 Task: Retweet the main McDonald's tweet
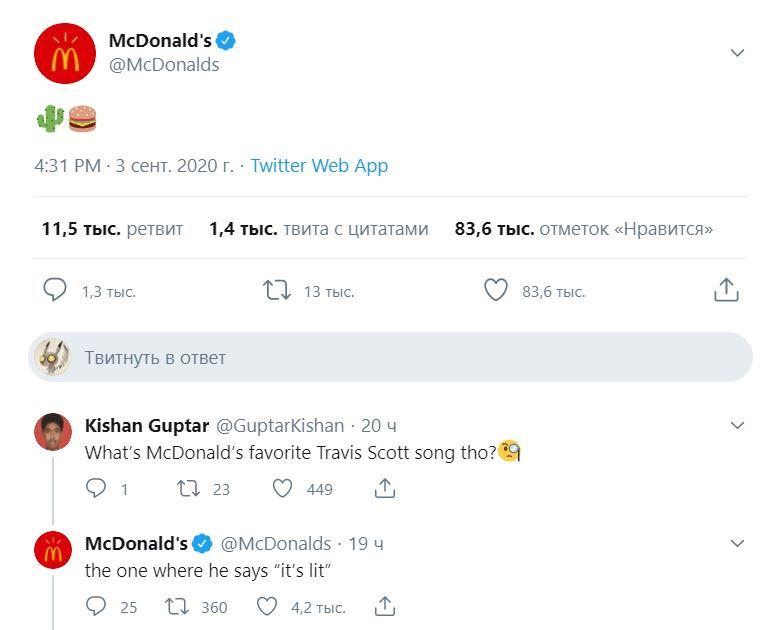click(x=276, y=291)
